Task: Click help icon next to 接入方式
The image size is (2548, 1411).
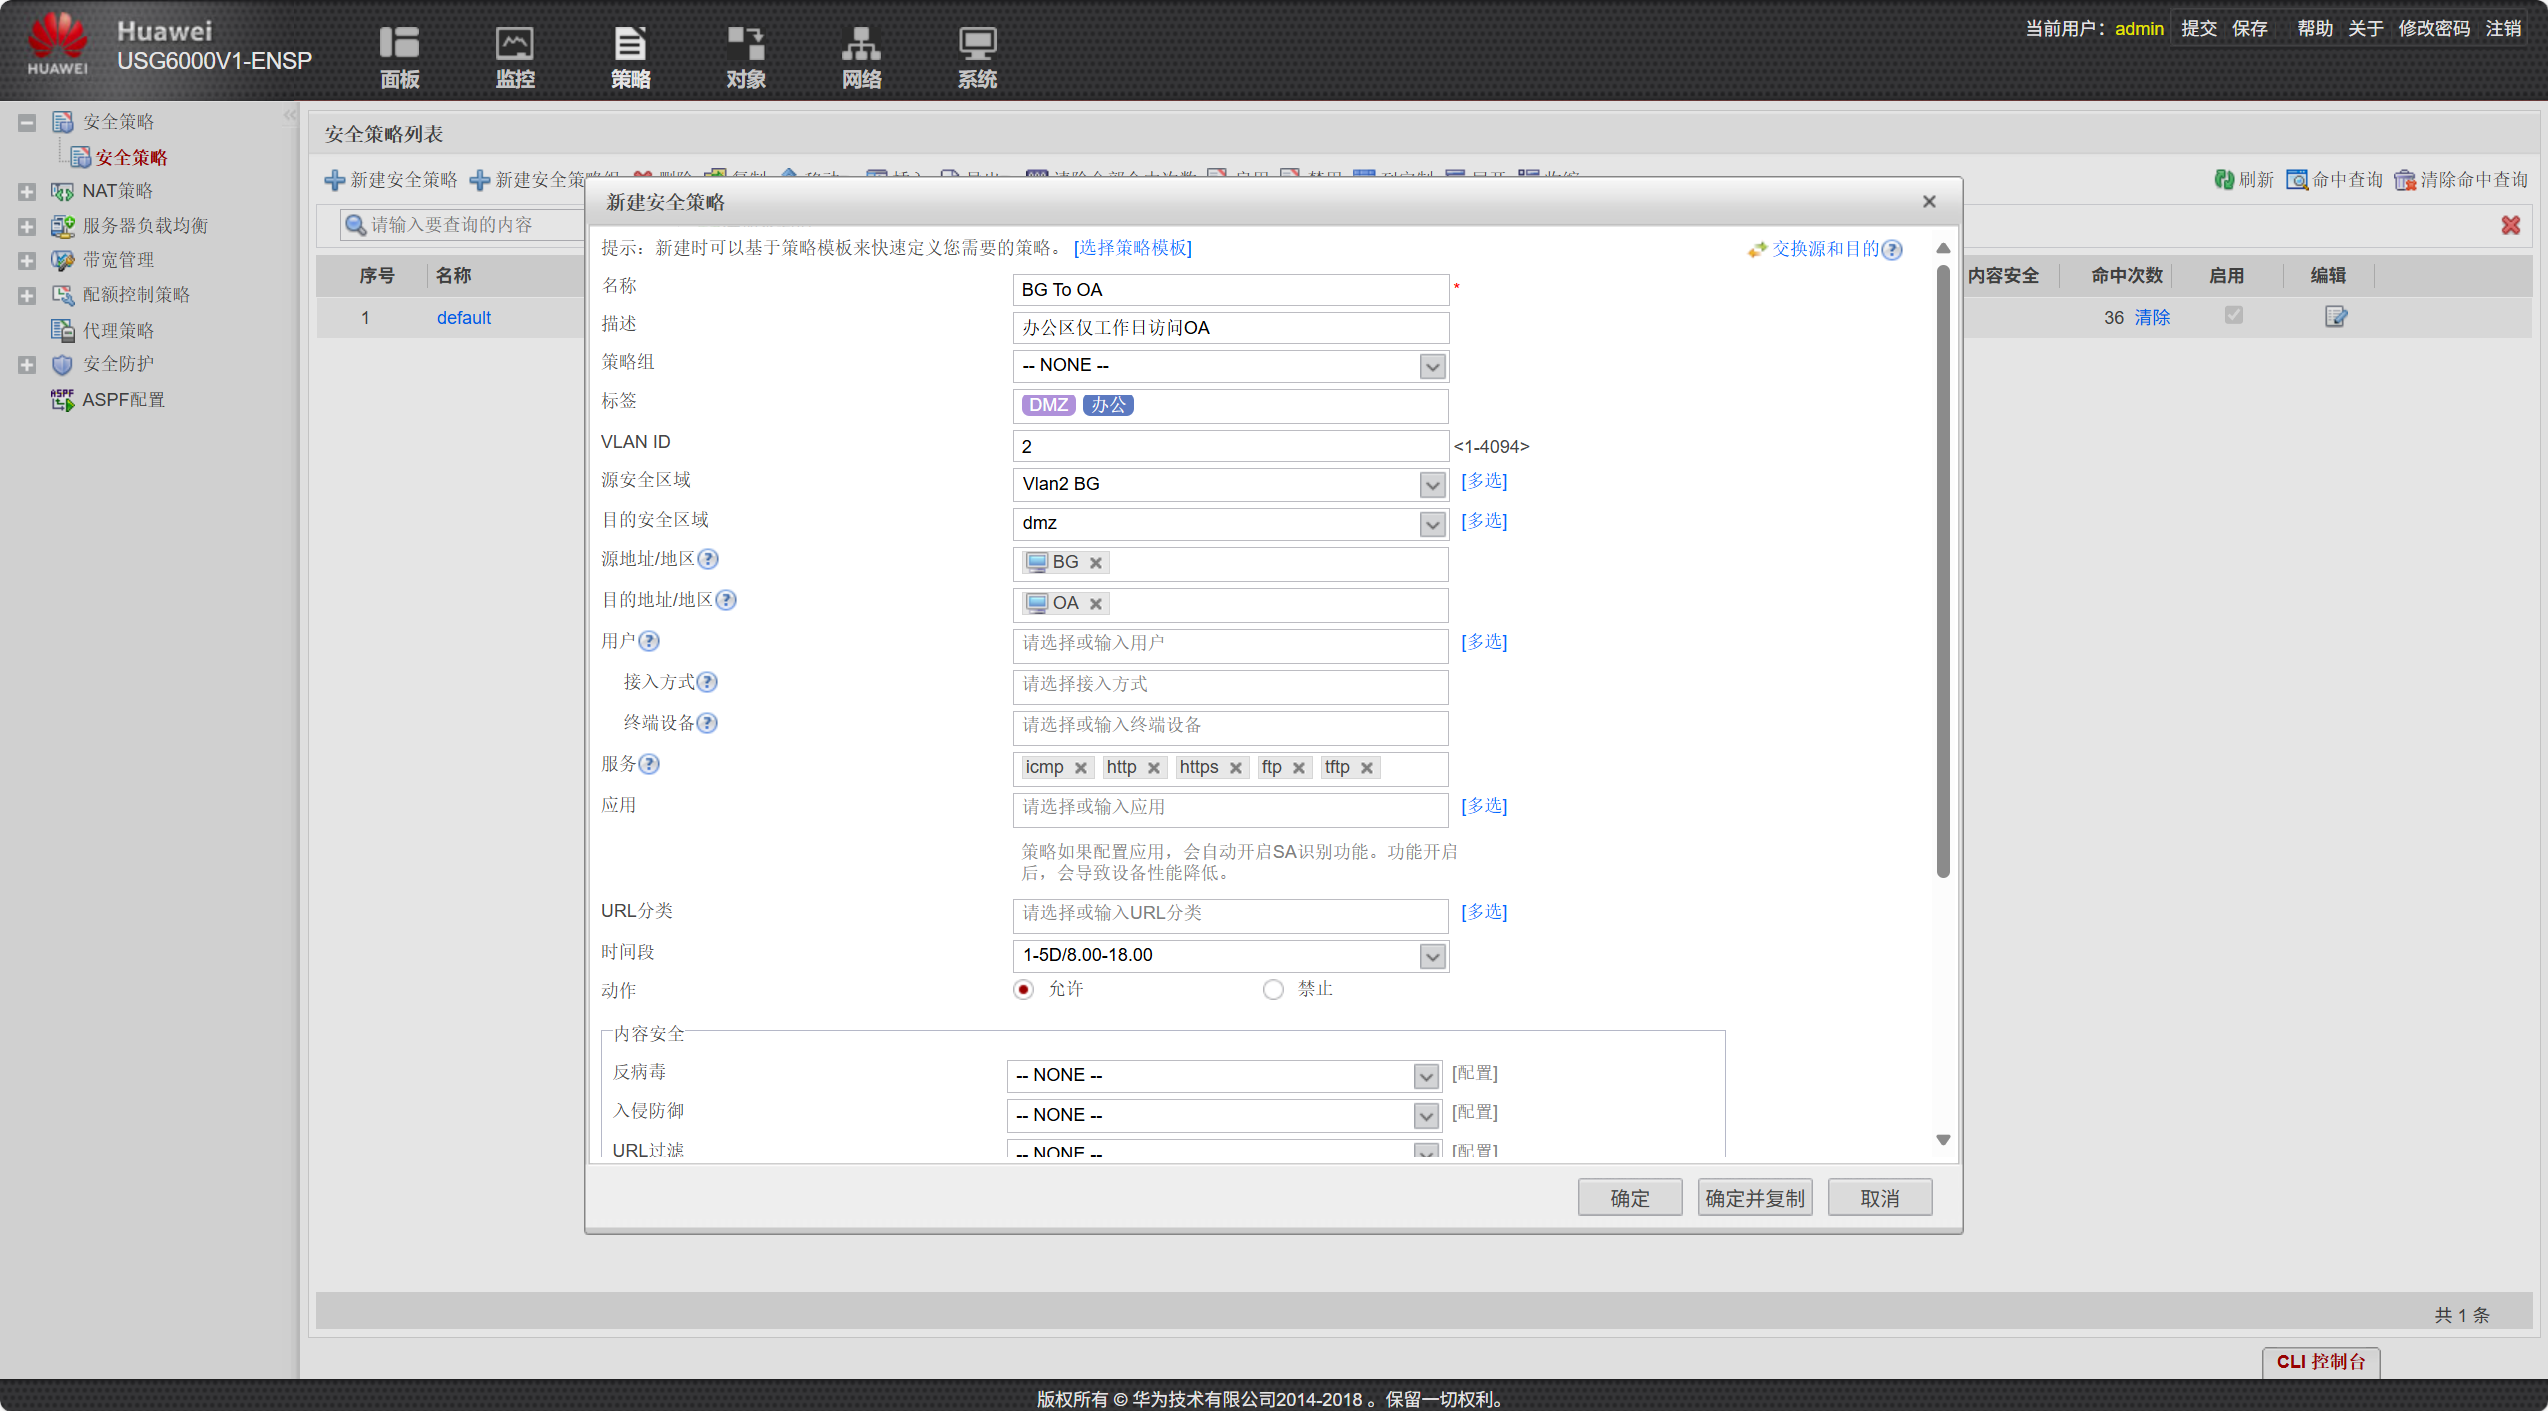Action: [707, 682]
